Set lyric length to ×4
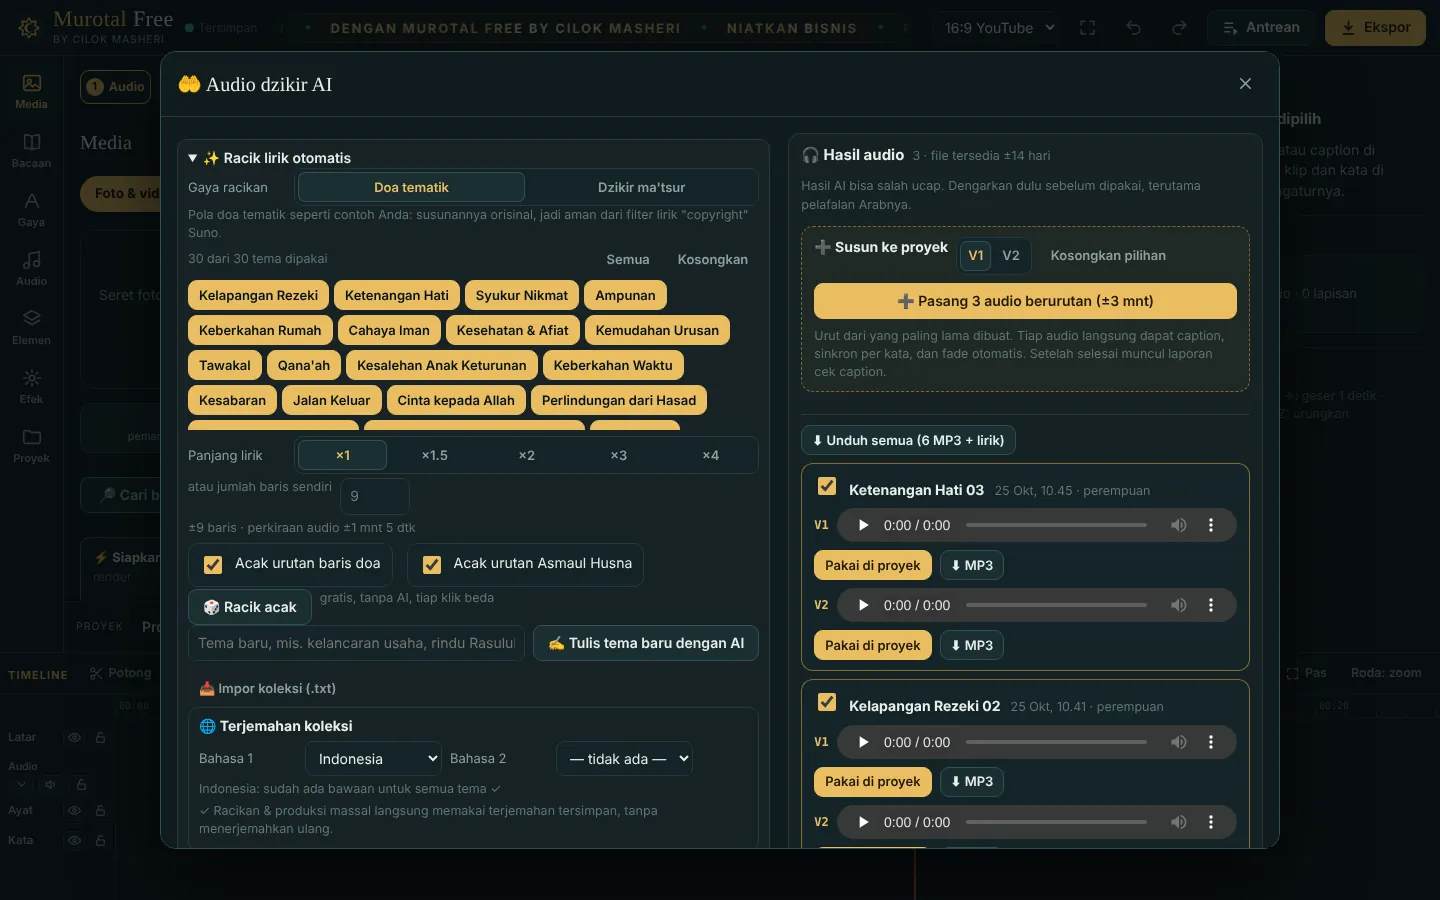Screen dimensions: 1440x900 (710, 455)
